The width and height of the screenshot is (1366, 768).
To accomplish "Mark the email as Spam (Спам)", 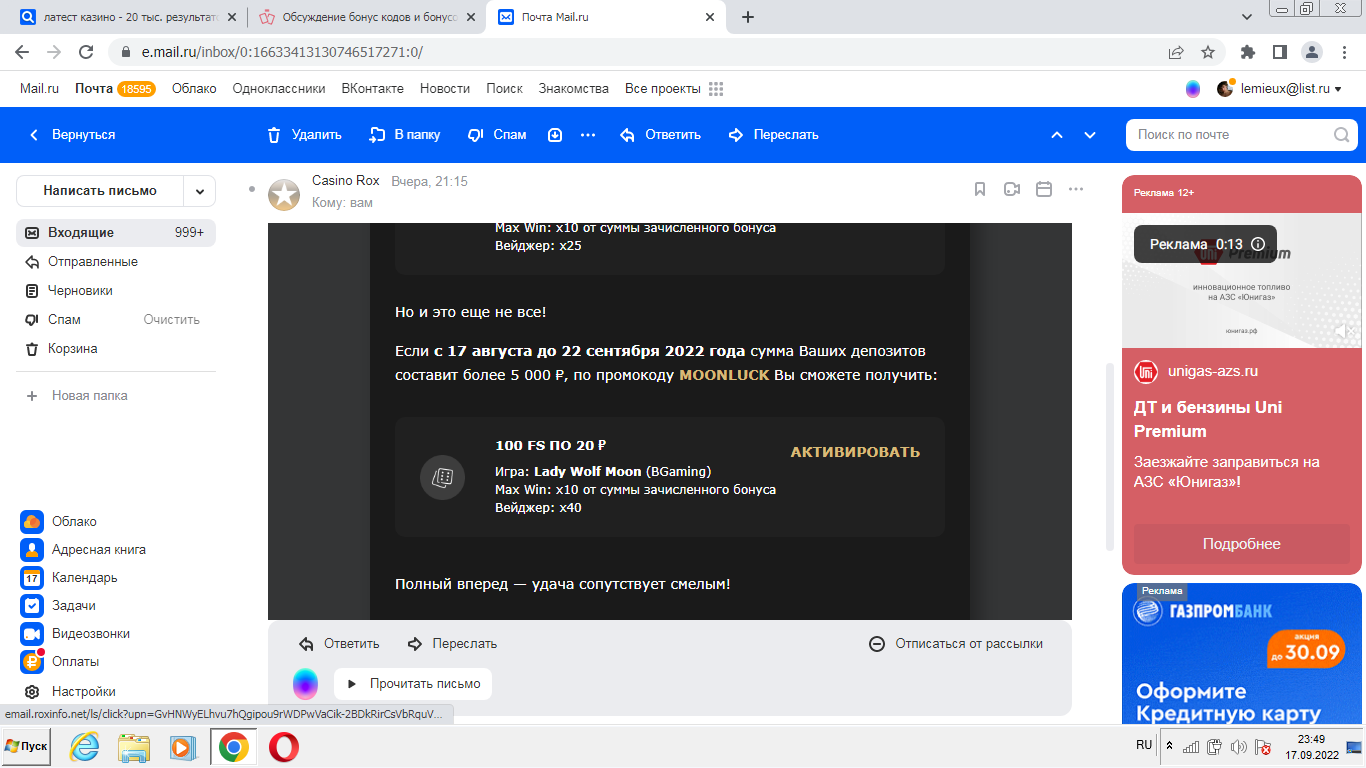I will [497, 135].
